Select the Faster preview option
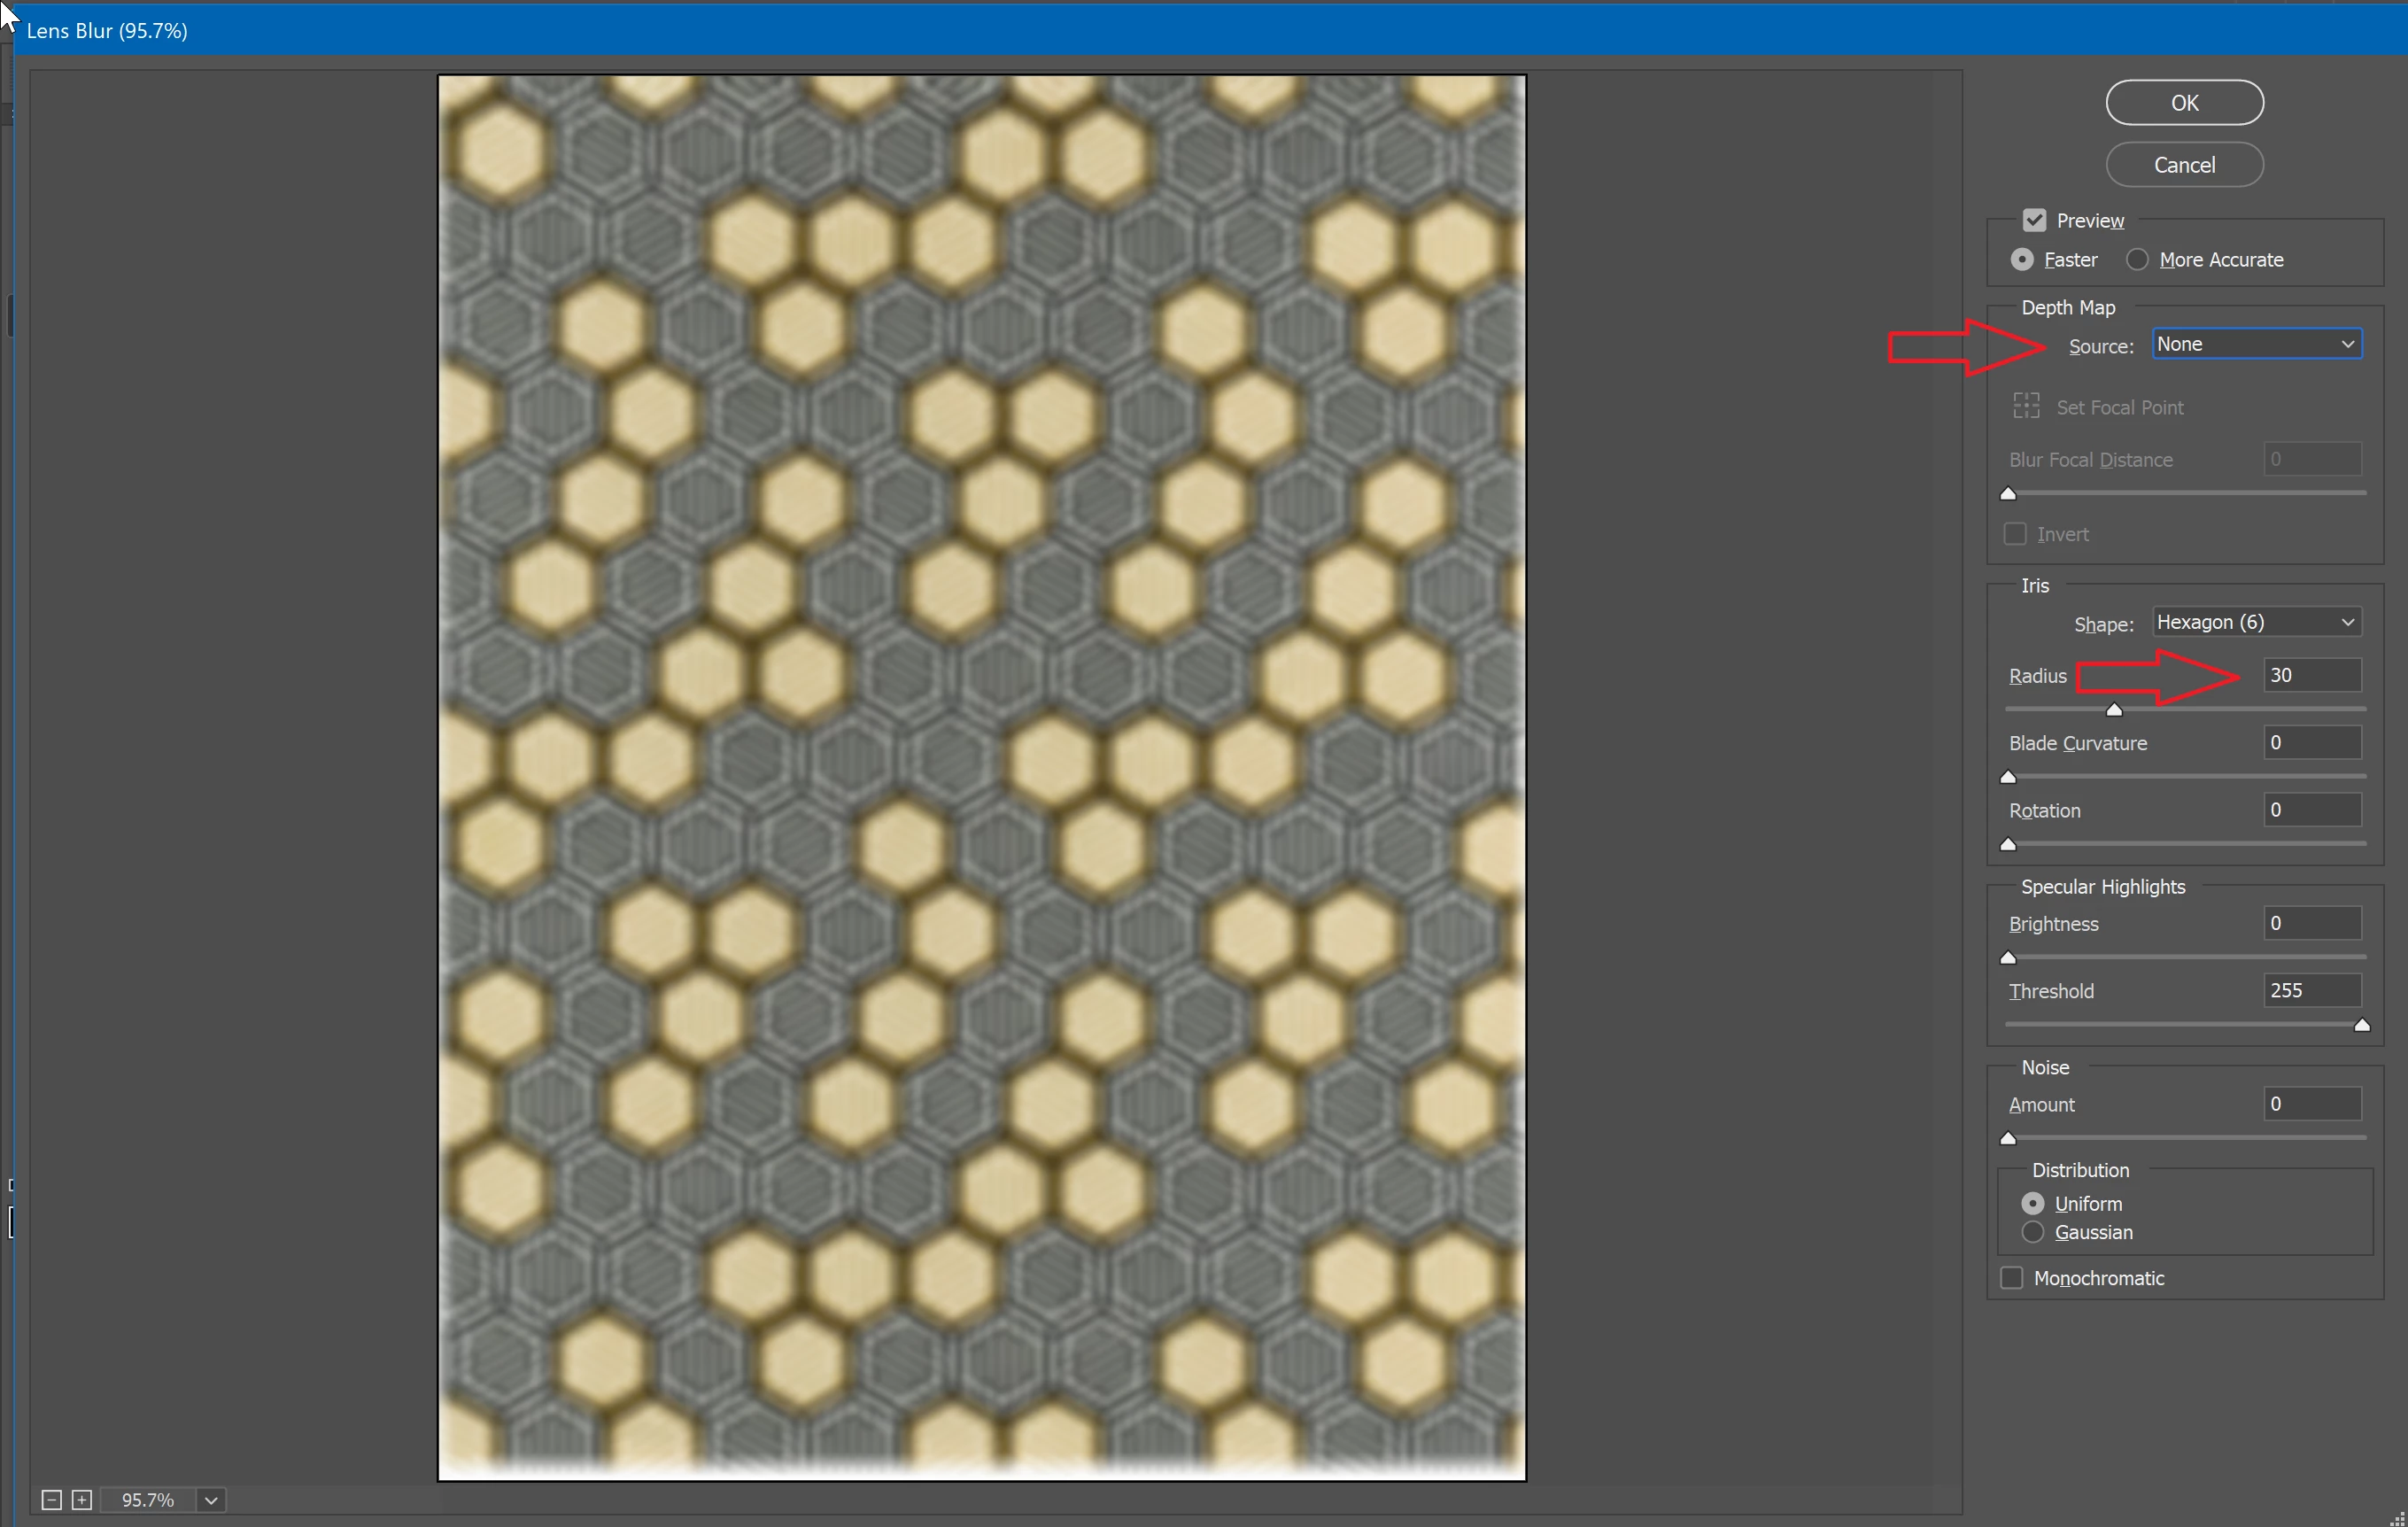The image size is (2408, 1527). tap(2022, 260)
